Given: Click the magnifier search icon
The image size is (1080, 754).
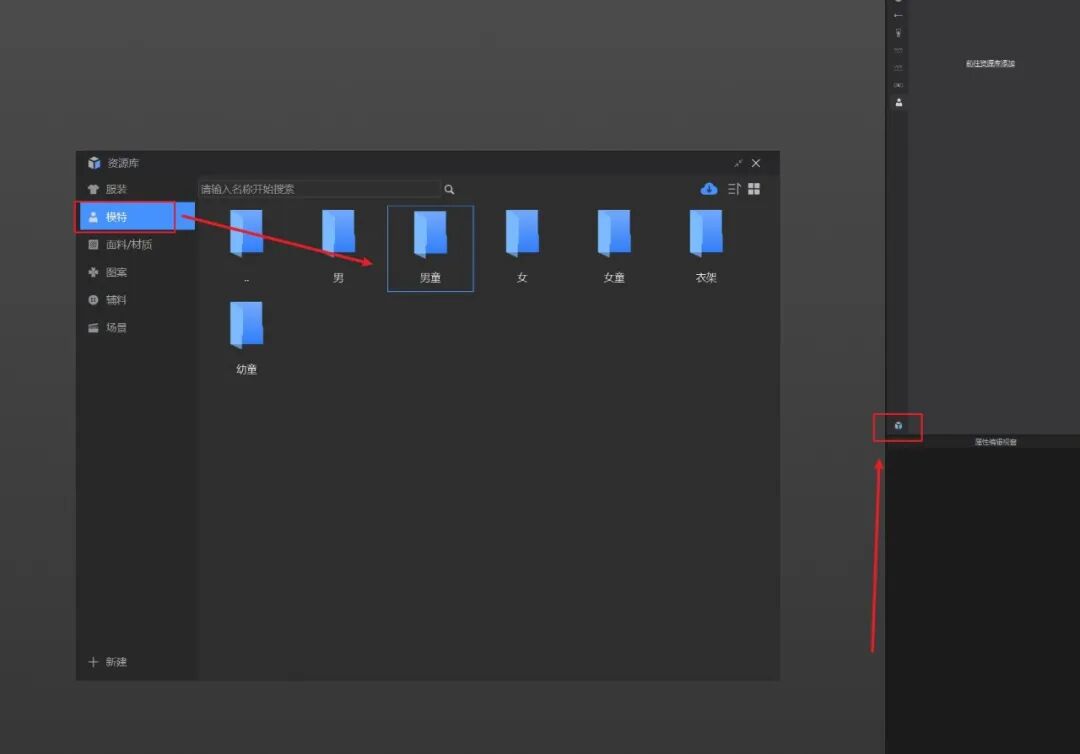Looking at the screenshot, I should (449, 189).
